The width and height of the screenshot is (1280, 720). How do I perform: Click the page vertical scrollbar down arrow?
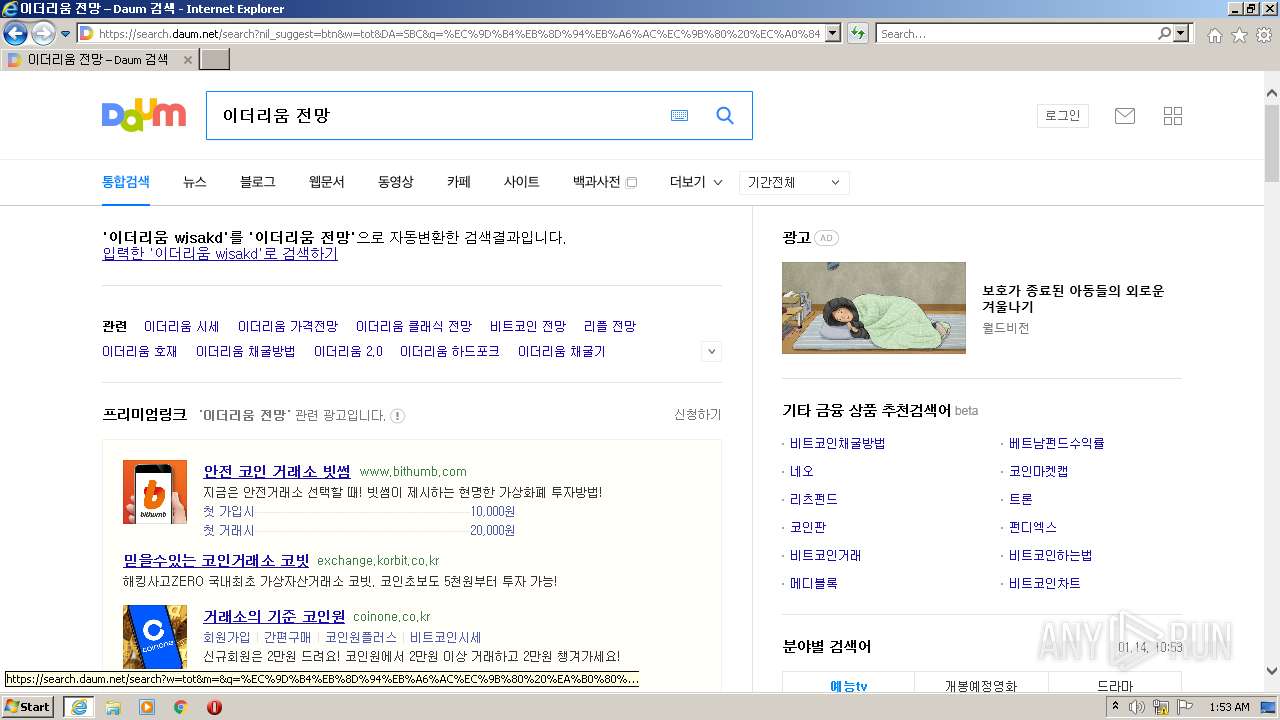point(1272,671)
